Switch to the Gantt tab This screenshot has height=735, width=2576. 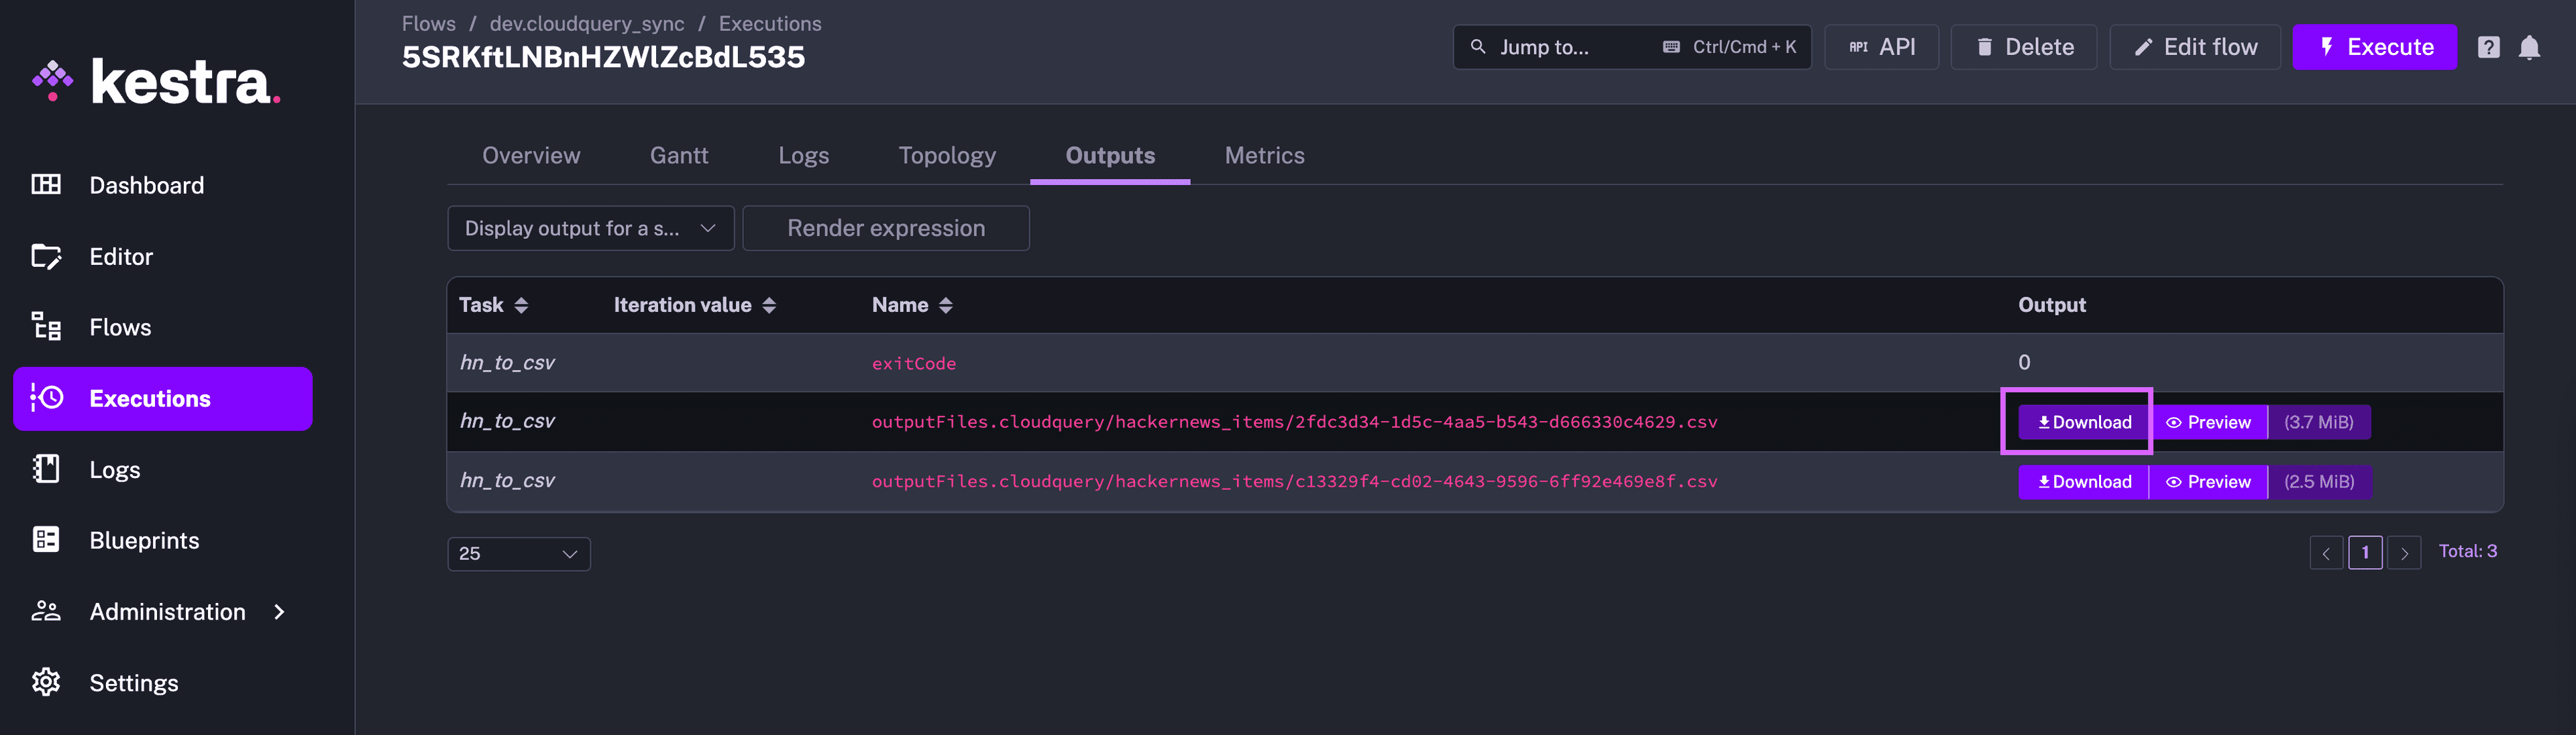pyautogui.click(x=679, y=155)
